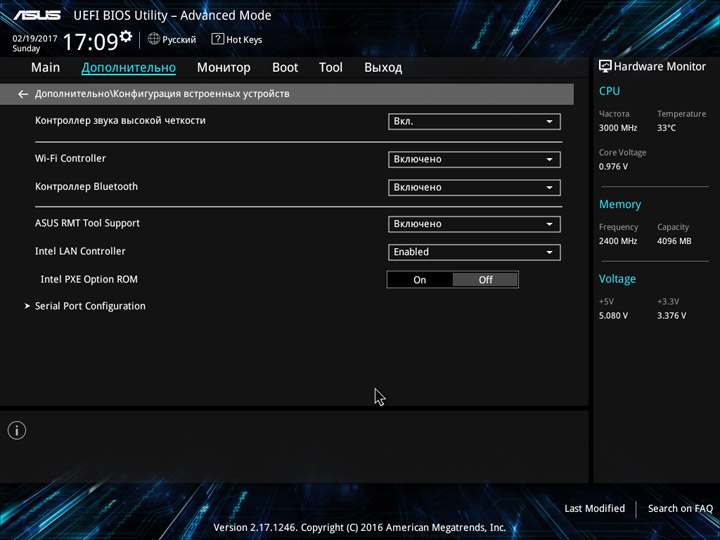Open the ASUS RMT Tool Support dropdown
Image resolution: width=720 pixels, height=540 pixels.
tap(474, 224)
